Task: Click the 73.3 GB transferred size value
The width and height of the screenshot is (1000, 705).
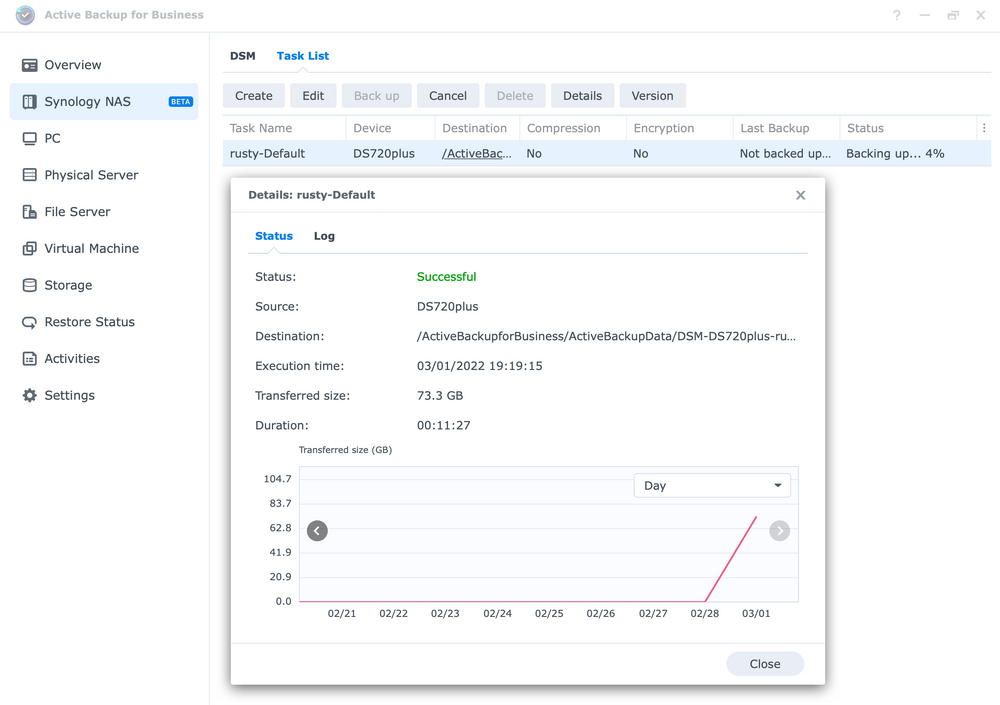Action: tap(440, 396)
